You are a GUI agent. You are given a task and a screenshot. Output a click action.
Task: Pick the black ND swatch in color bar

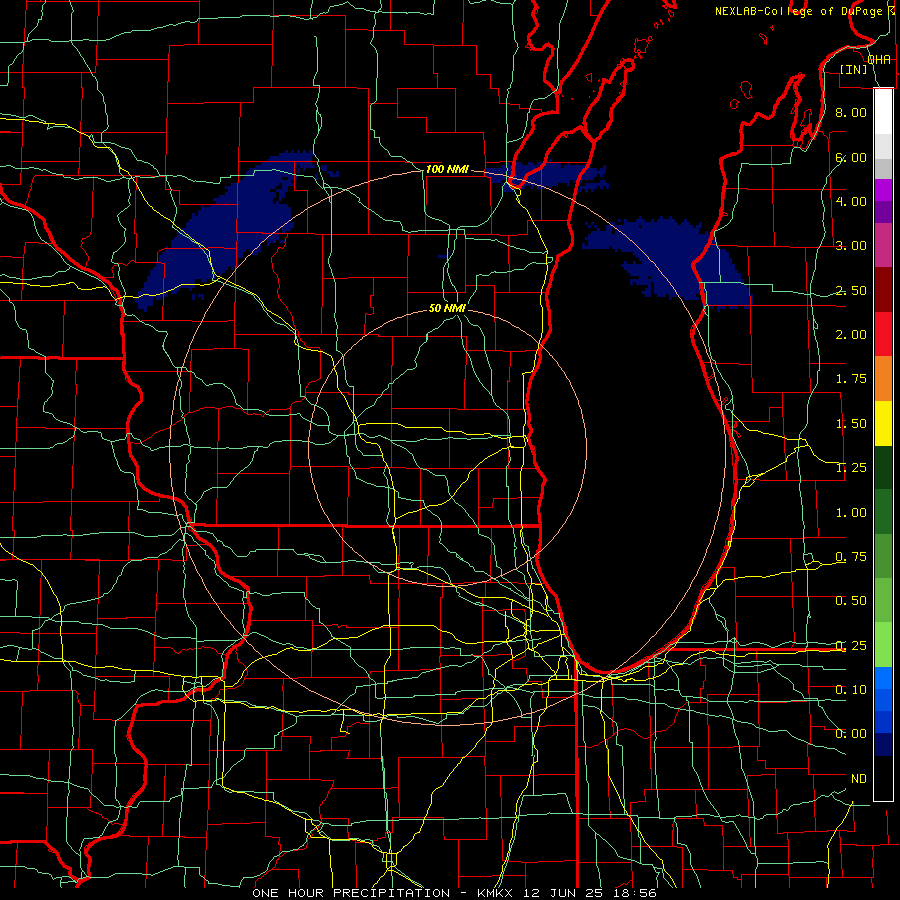point(883,778)
